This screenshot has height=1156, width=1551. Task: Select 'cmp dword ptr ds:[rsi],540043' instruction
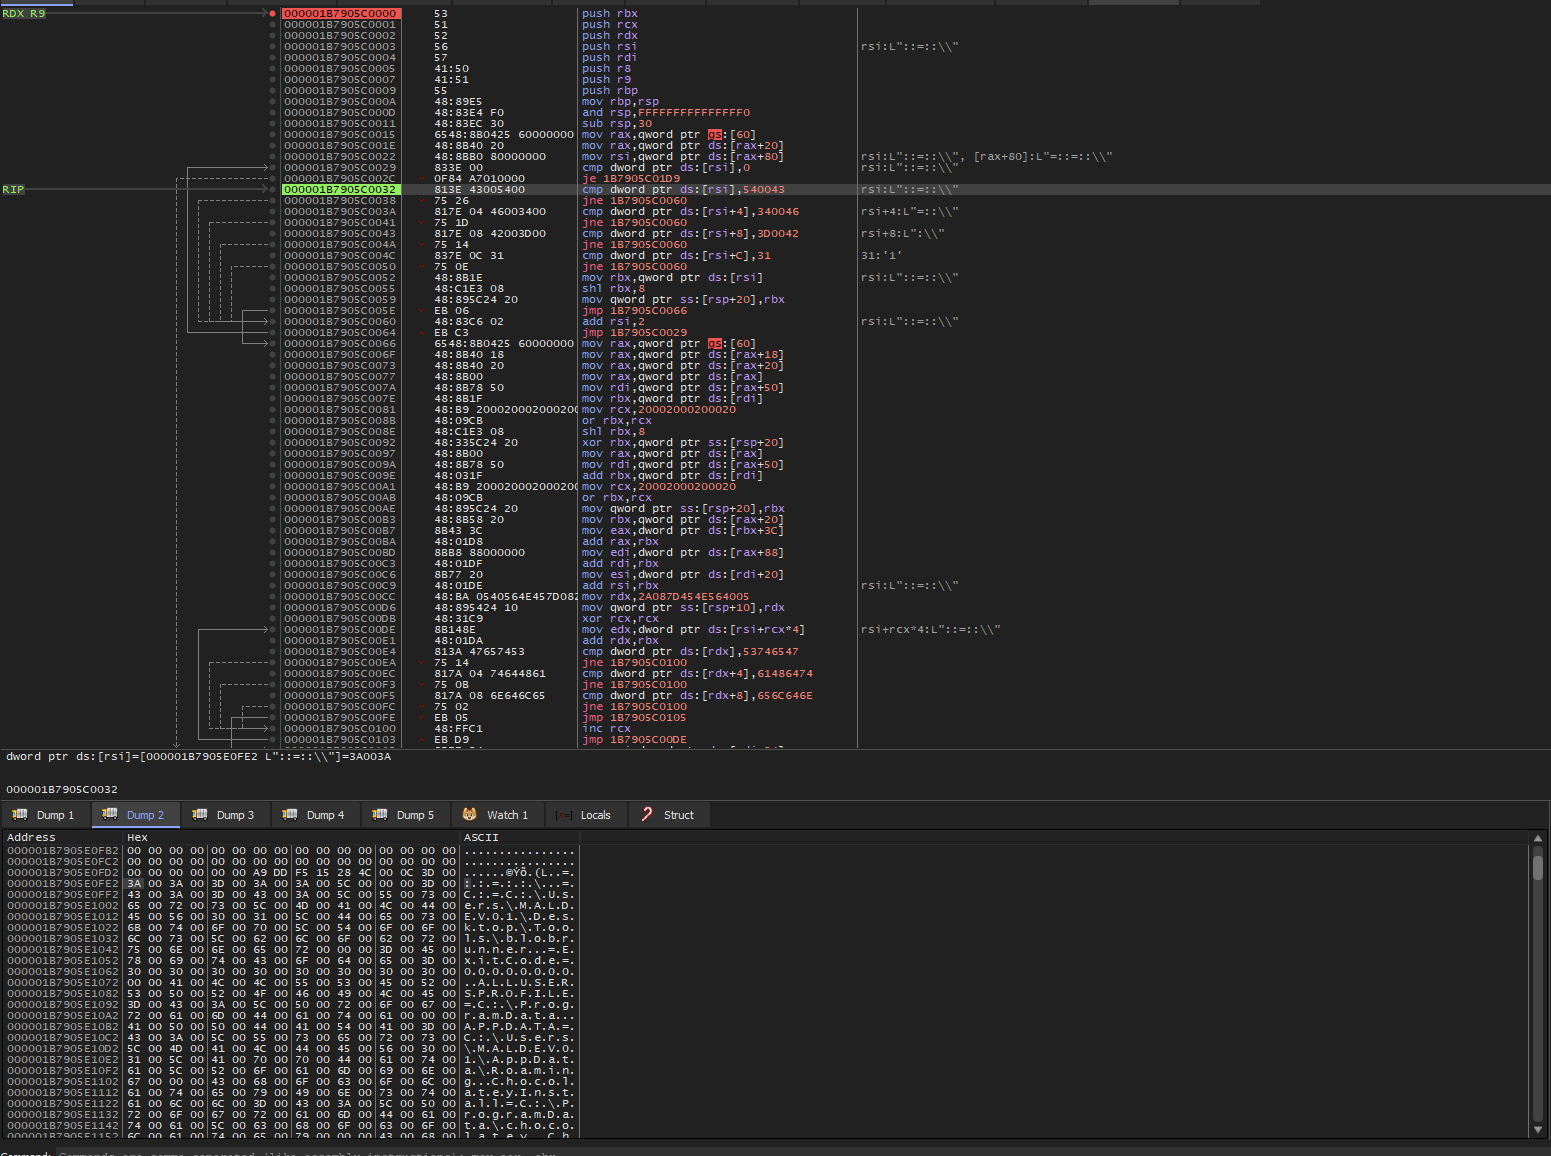point(683,189)
